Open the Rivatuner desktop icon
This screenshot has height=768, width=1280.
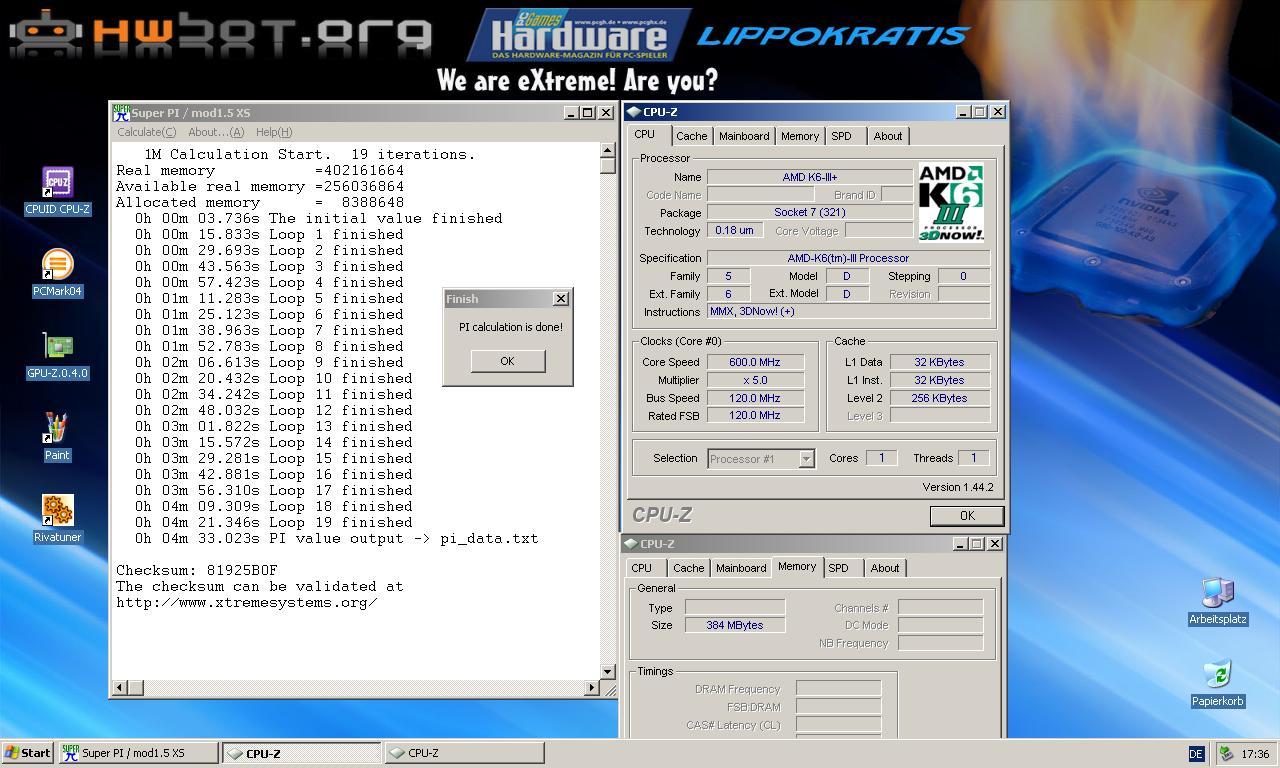coord(58,519)
